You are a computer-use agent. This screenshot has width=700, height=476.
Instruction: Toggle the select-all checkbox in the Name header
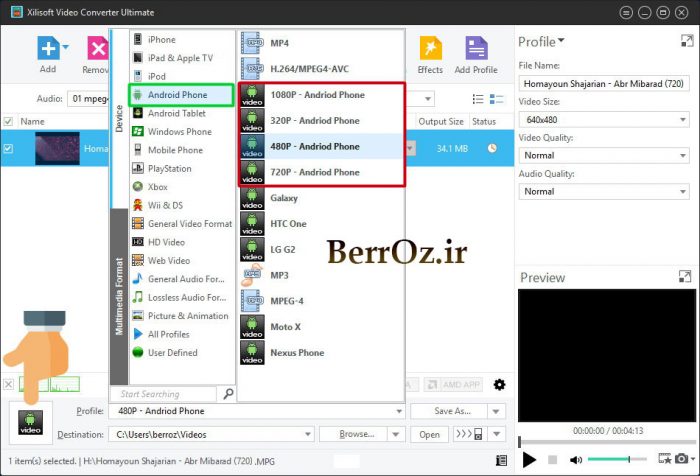9,121
